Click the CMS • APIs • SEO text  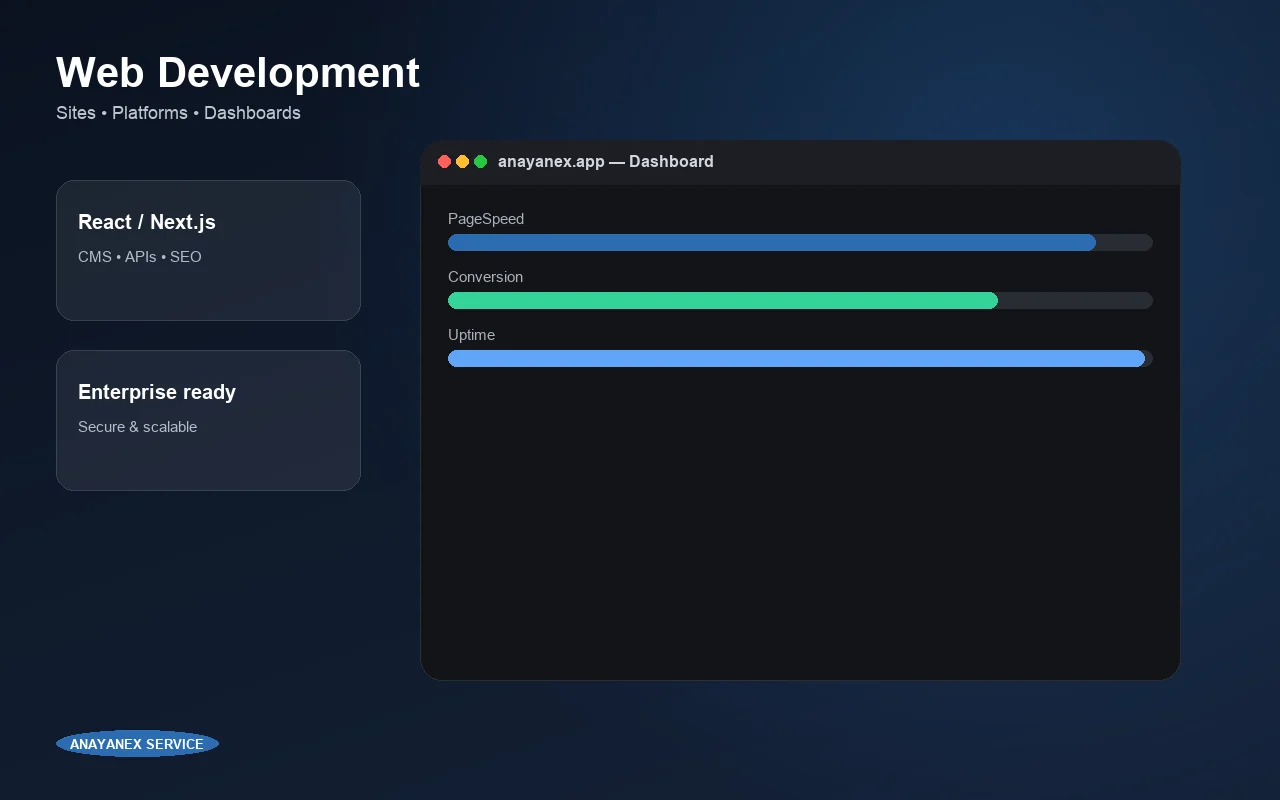pos(140,257)
